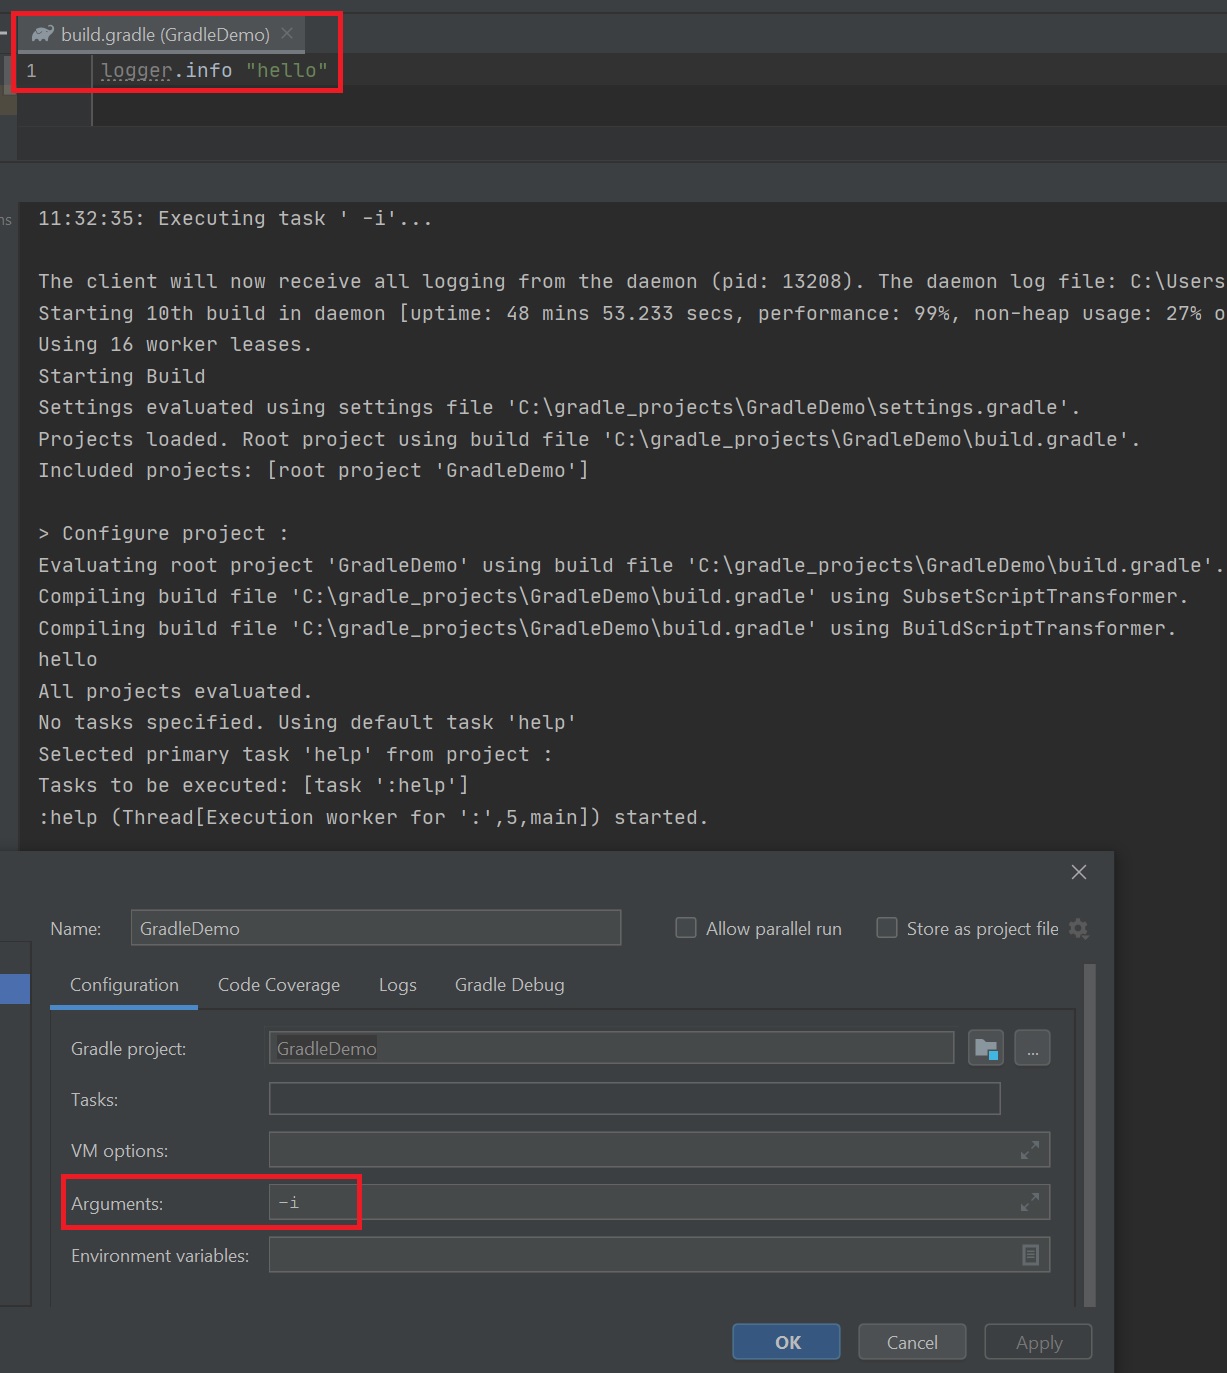
Task: Click the ellipsis browse button for Gradle project
Action: coord(1032,1049)
